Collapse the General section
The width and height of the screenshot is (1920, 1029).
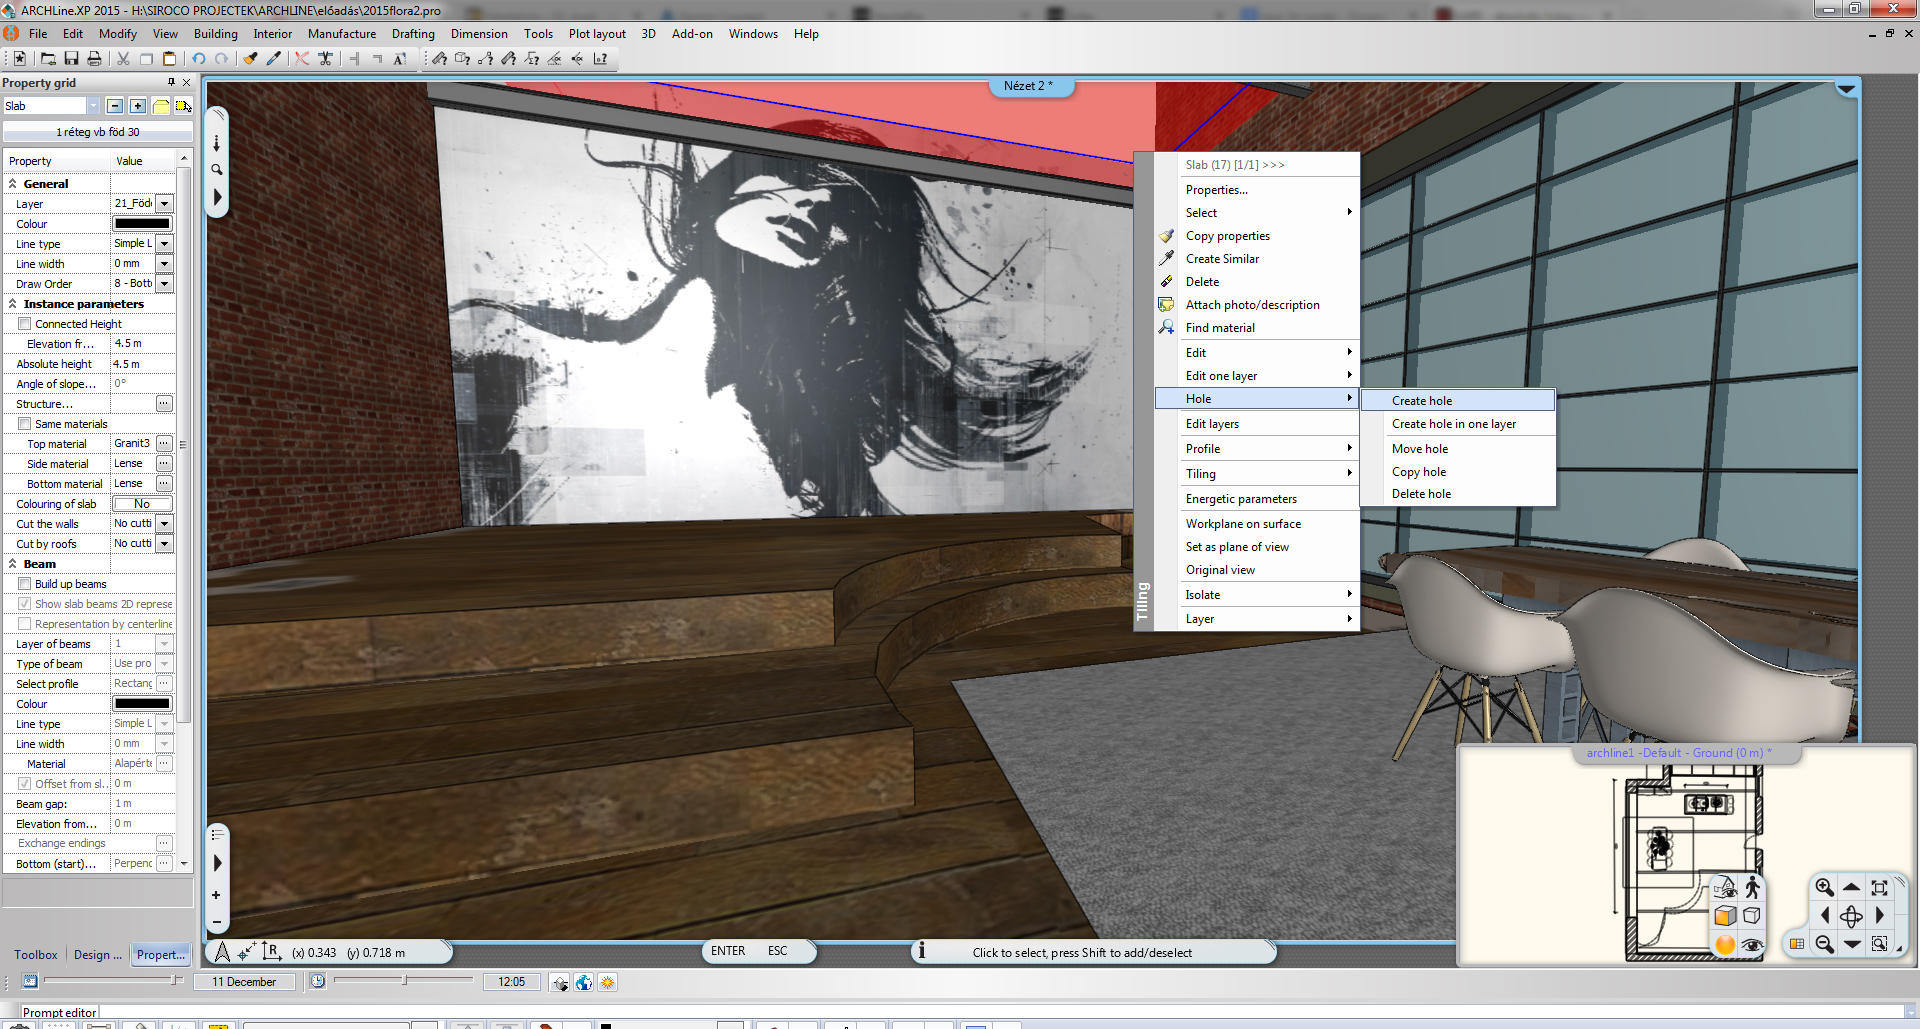(12, 184)
